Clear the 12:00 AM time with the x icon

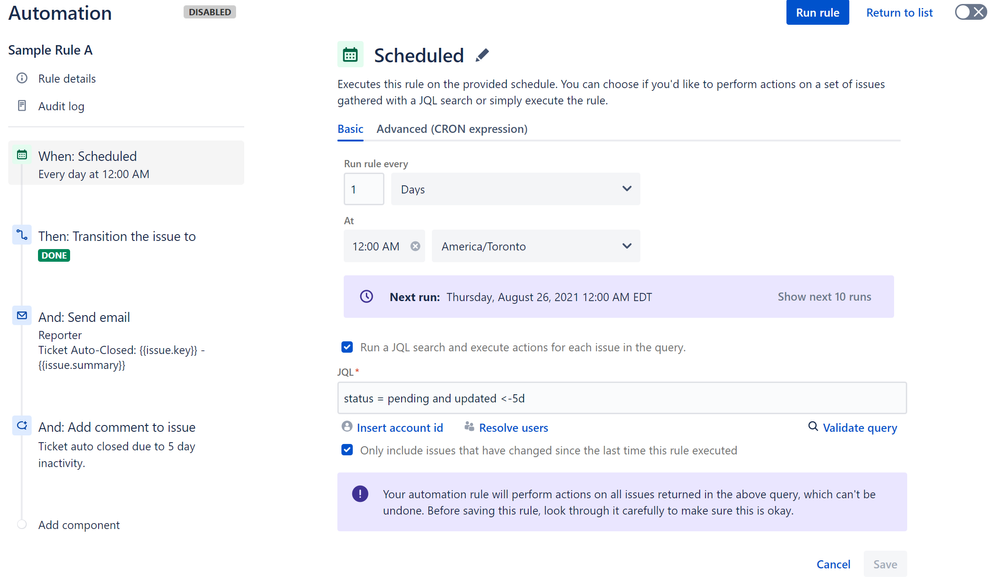pyautogui.click(x=415, y=246)
